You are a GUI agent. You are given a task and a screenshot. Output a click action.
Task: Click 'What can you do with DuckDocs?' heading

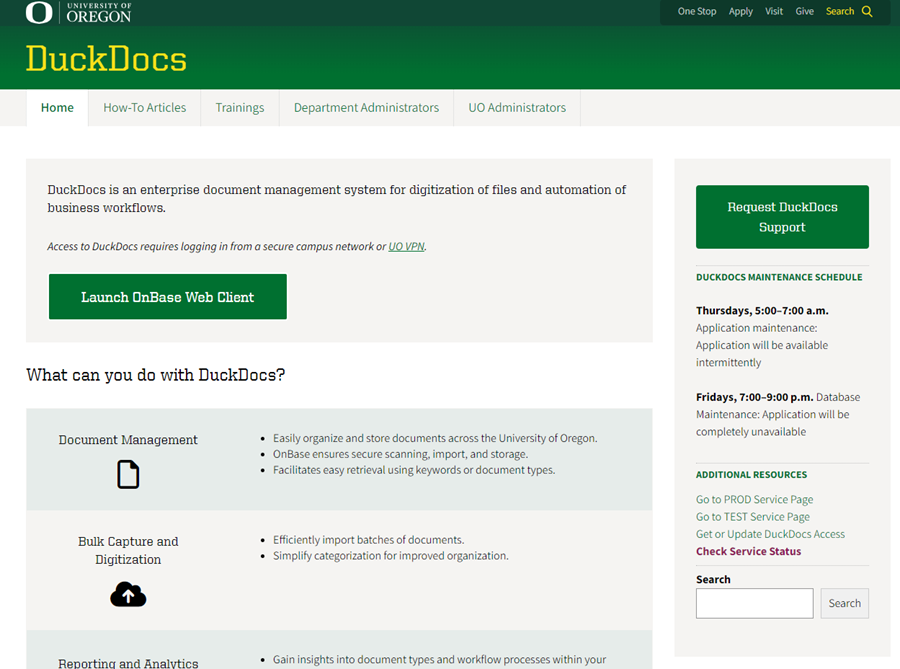click(x=156, y=375)
